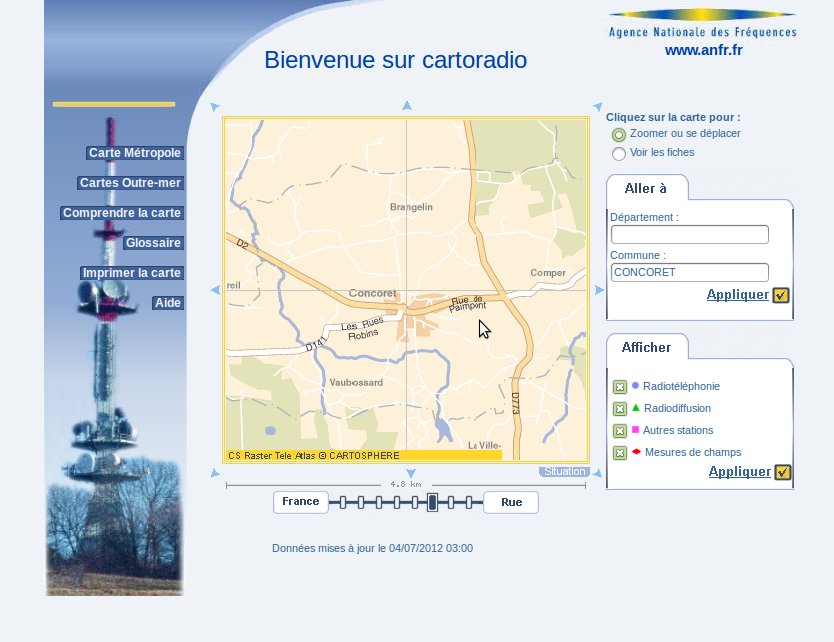Select 'Zoomer ou se déplacer' radio option
834x642 pixels.
(x=619, y=134)
